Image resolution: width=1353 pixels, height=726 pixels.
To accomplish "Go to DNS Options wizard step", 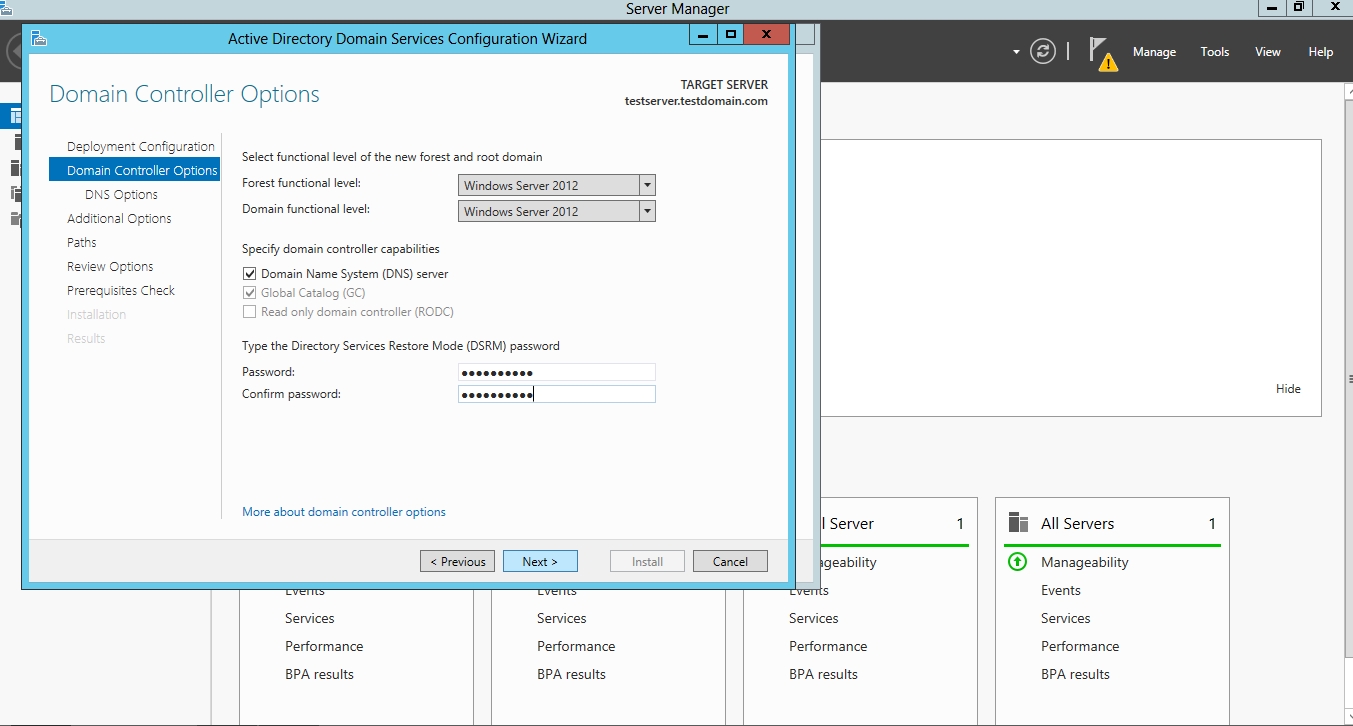I will click(121, 195).
